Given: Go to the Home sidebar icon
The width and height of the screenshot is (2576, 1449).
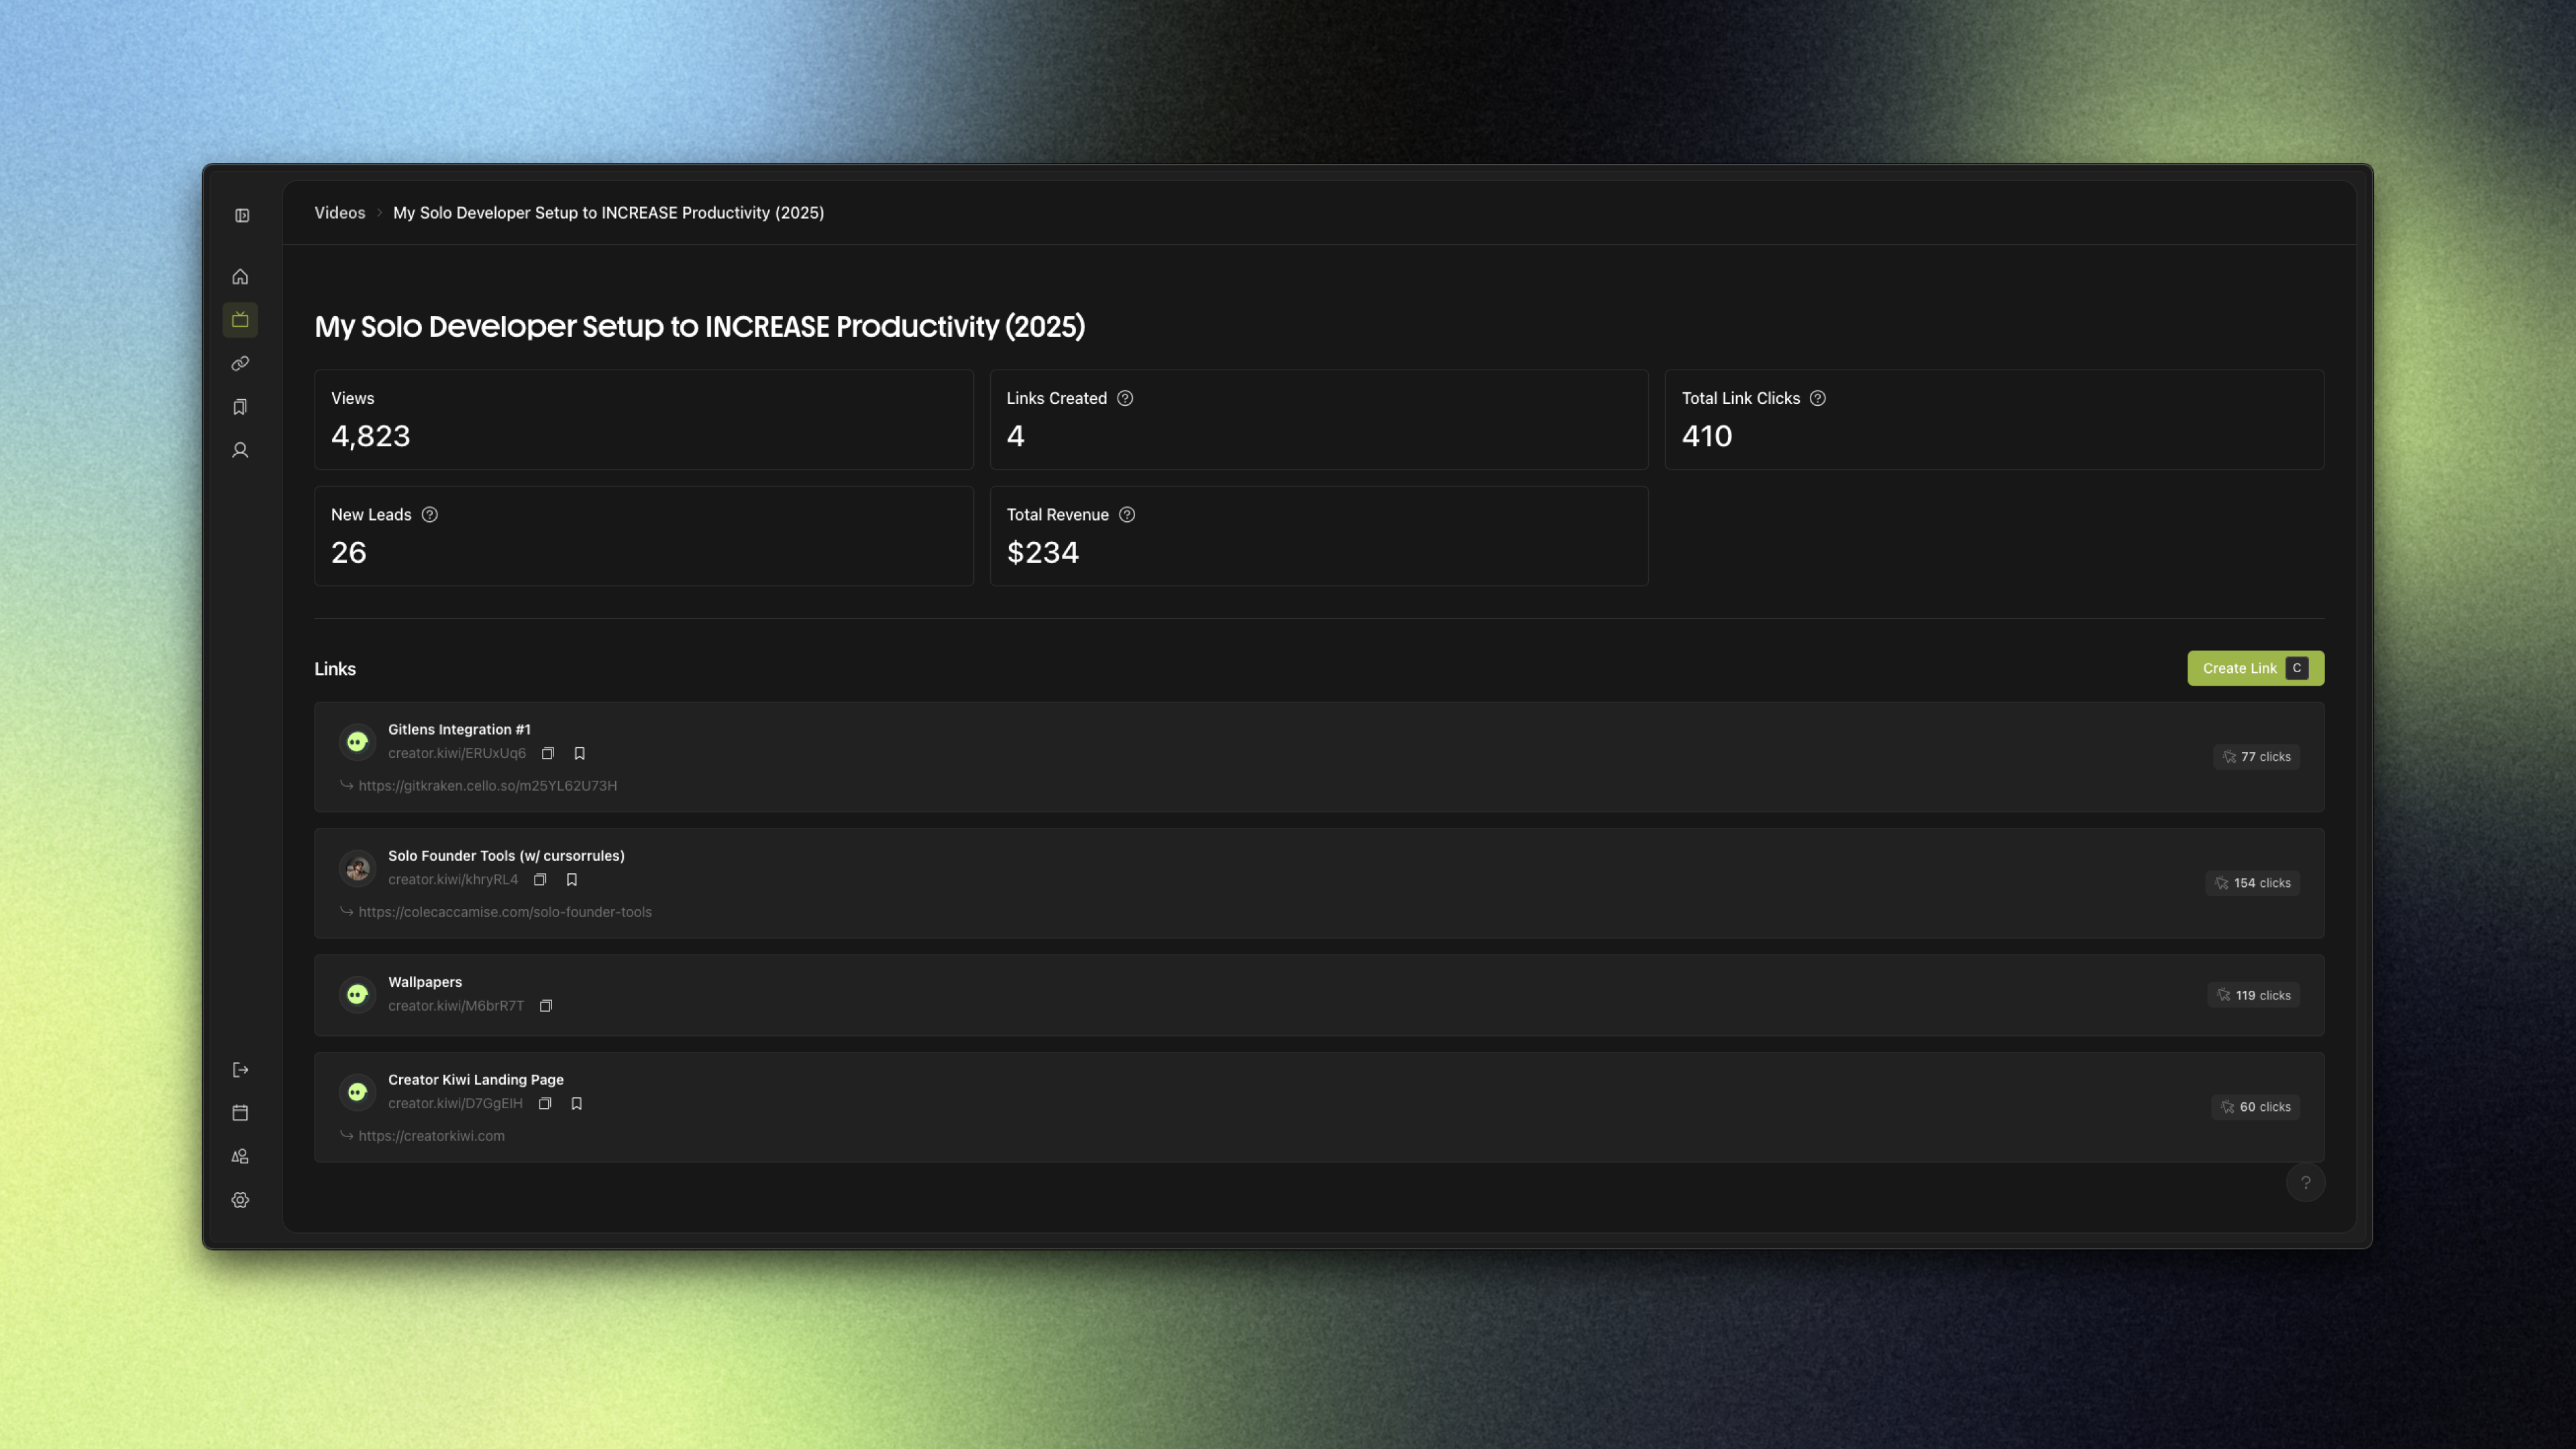Looking at the screenshot, I should (240, 277).
